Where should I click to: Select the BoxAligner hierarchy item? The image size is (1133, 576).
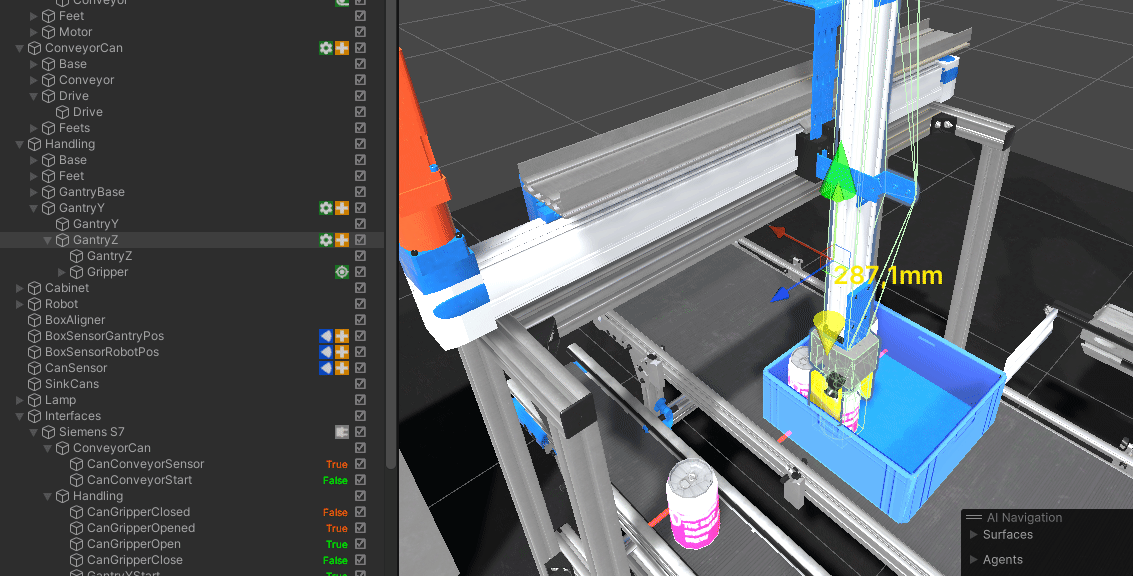(74, 320)
